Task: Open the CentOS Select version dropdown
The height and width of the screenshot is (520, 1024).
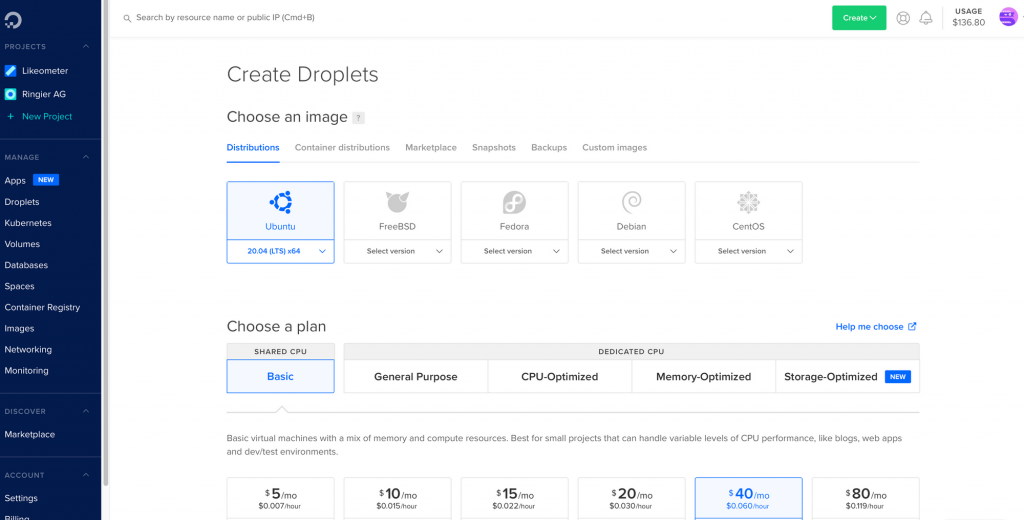Action: [748, 251]
